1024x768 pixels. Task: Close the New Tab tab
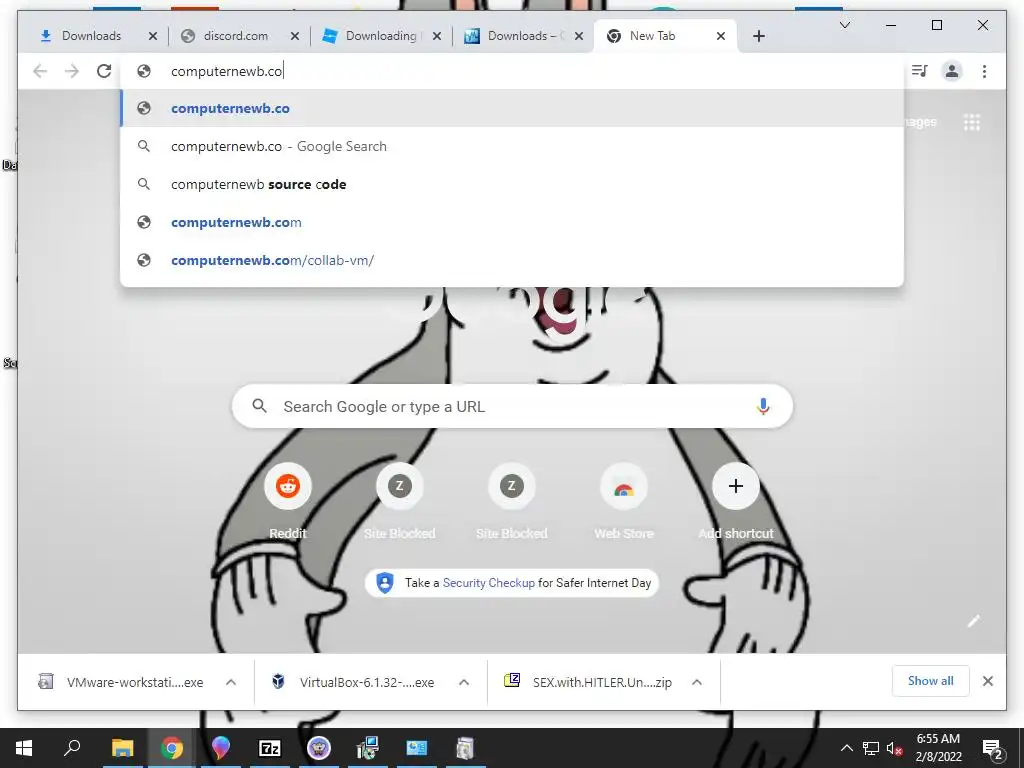point(721,36)
